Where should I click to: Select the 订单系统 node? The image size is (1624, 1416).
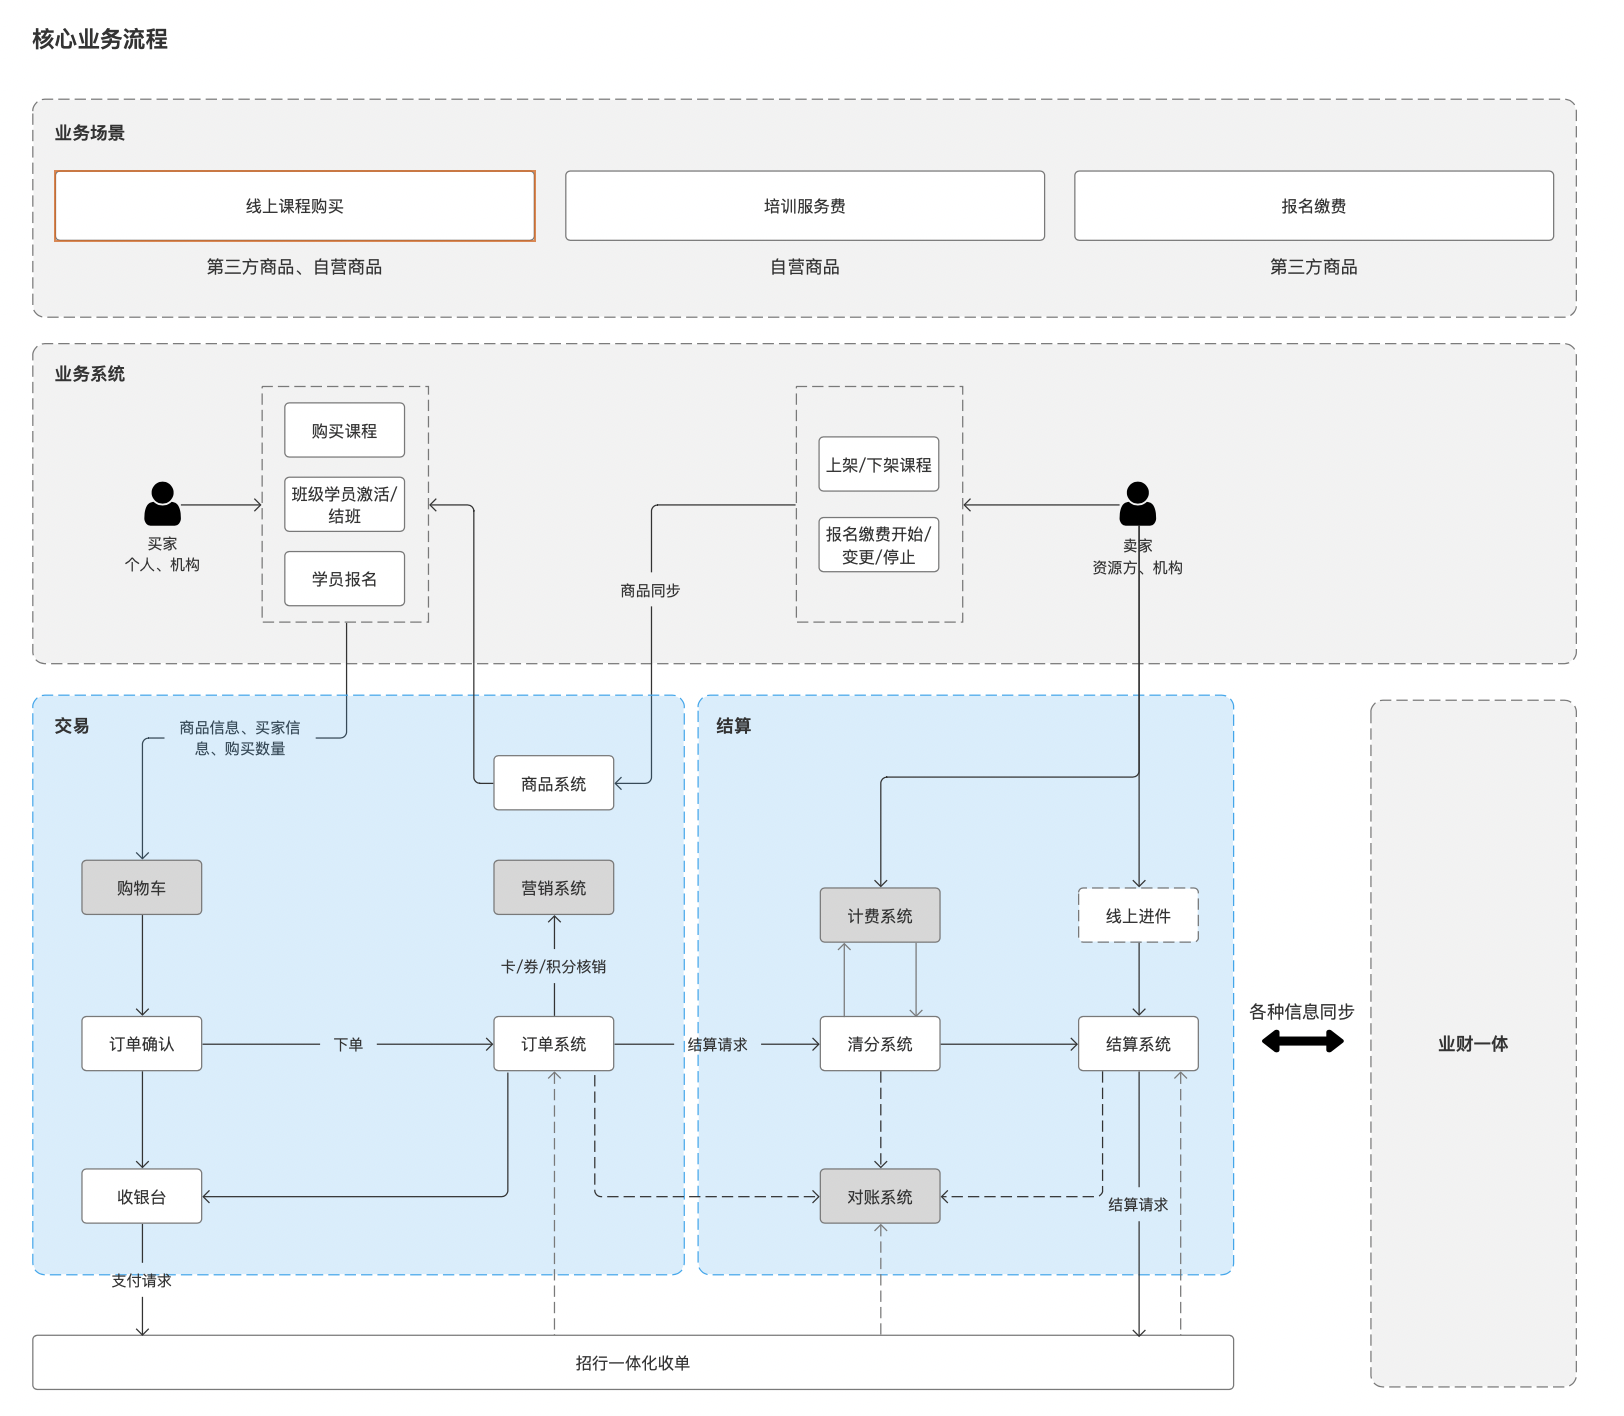point(554,1044)
